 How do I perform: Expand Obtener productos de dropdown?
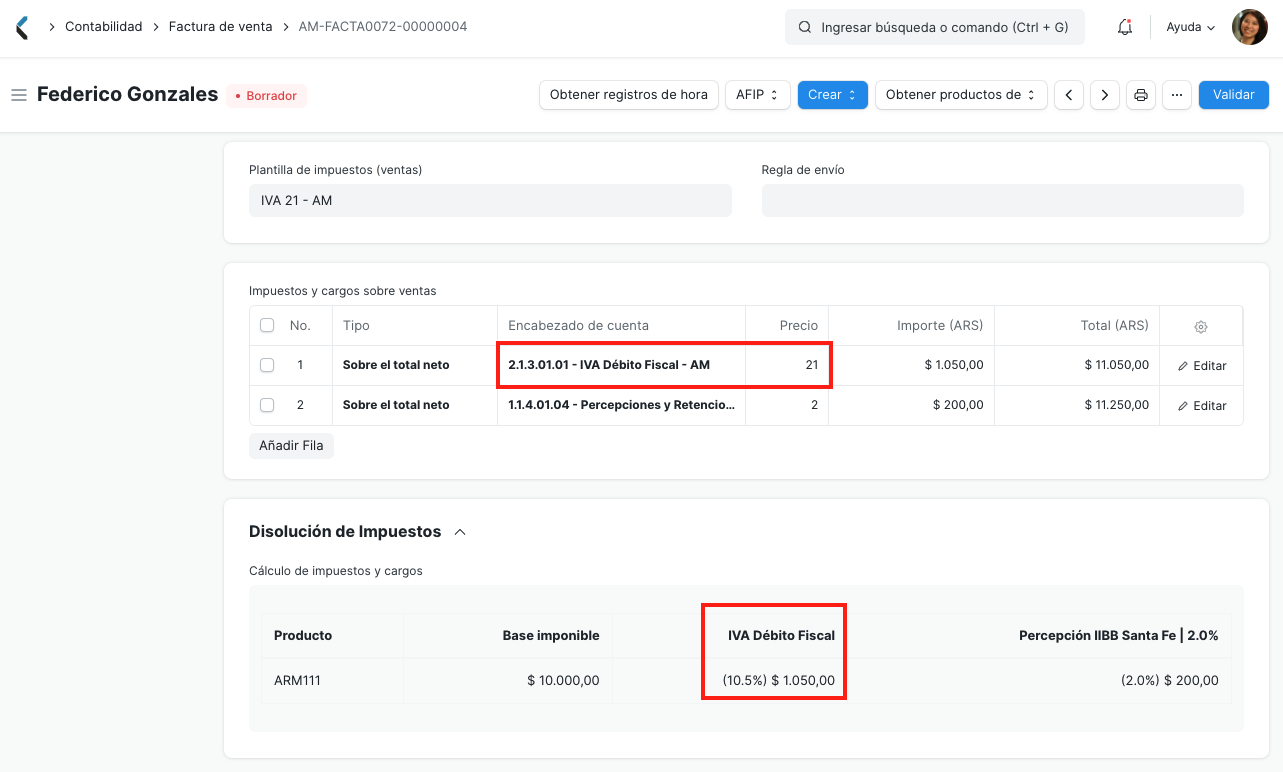coord(961,95)
